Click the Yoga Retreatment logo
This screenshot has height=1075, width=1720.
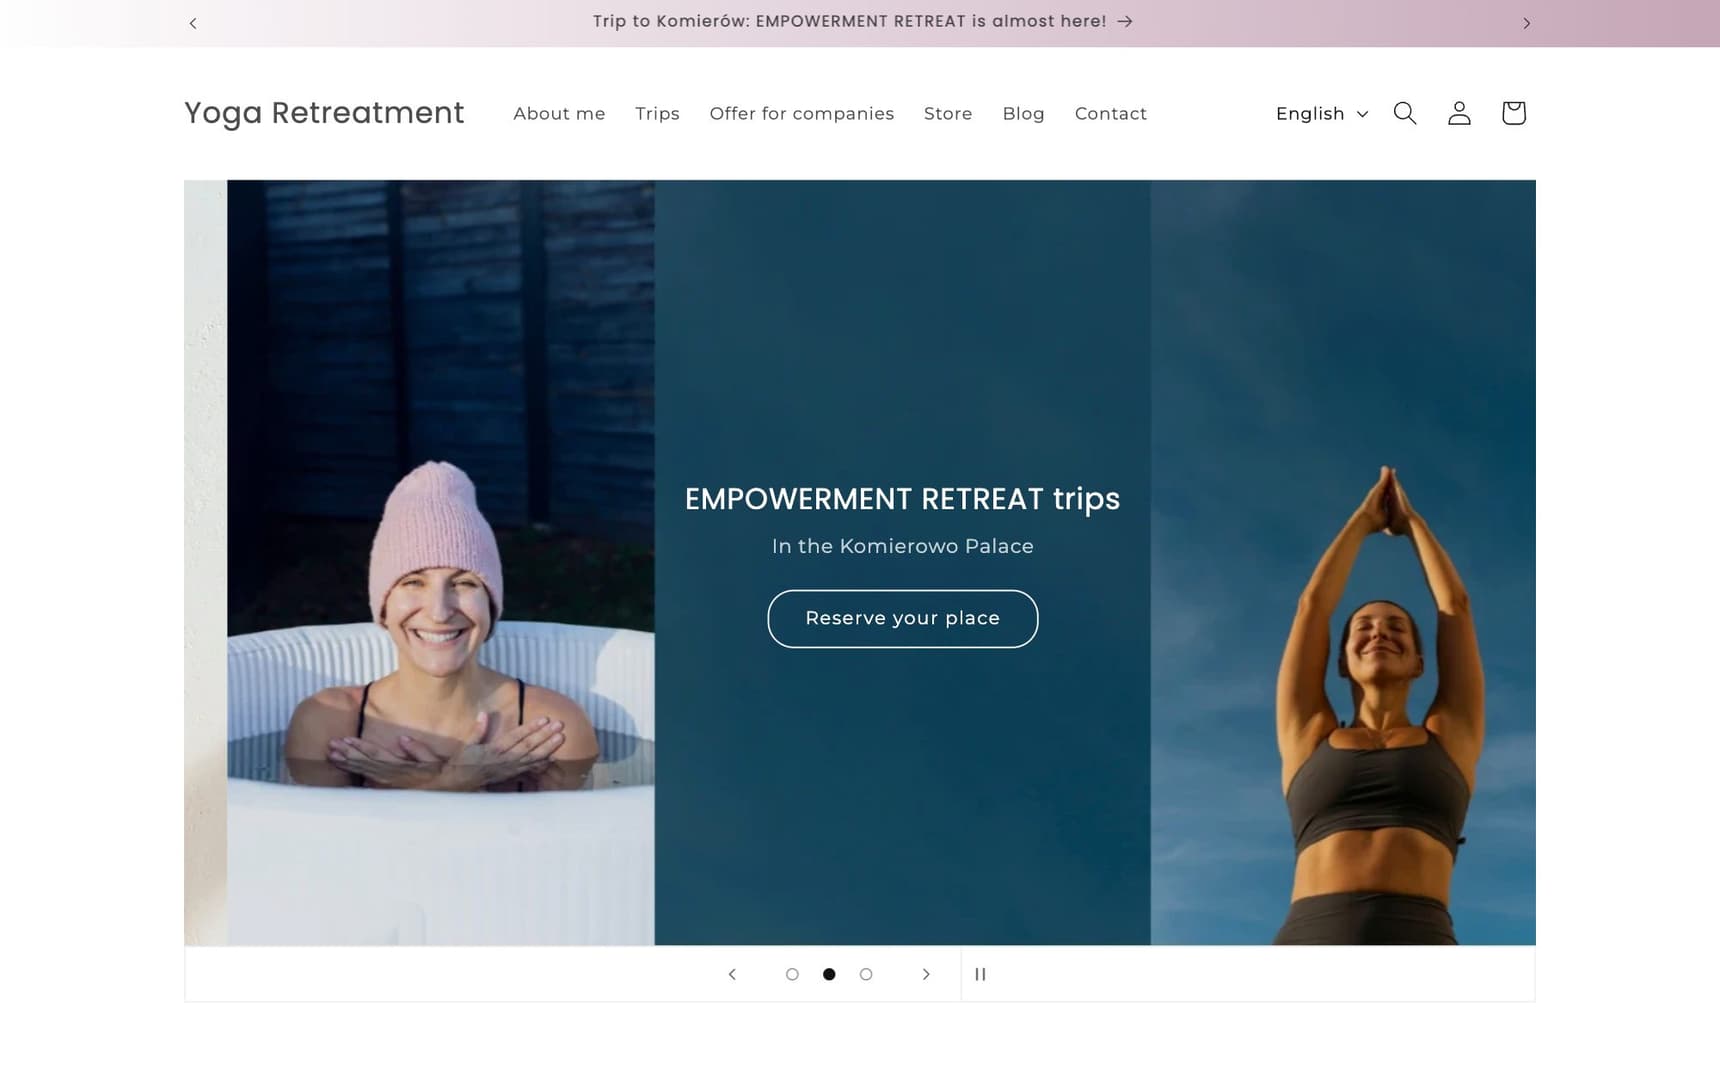pos(324,113)
